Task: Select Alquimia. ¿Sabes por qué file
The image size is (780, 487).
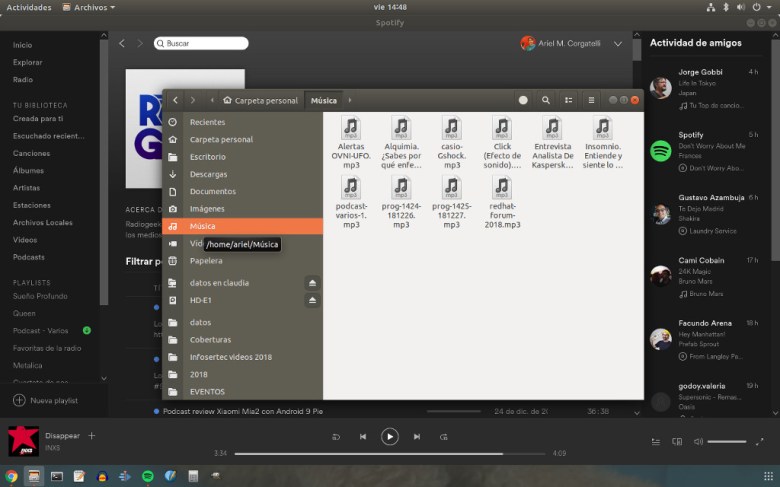Action: click(401, 142)
